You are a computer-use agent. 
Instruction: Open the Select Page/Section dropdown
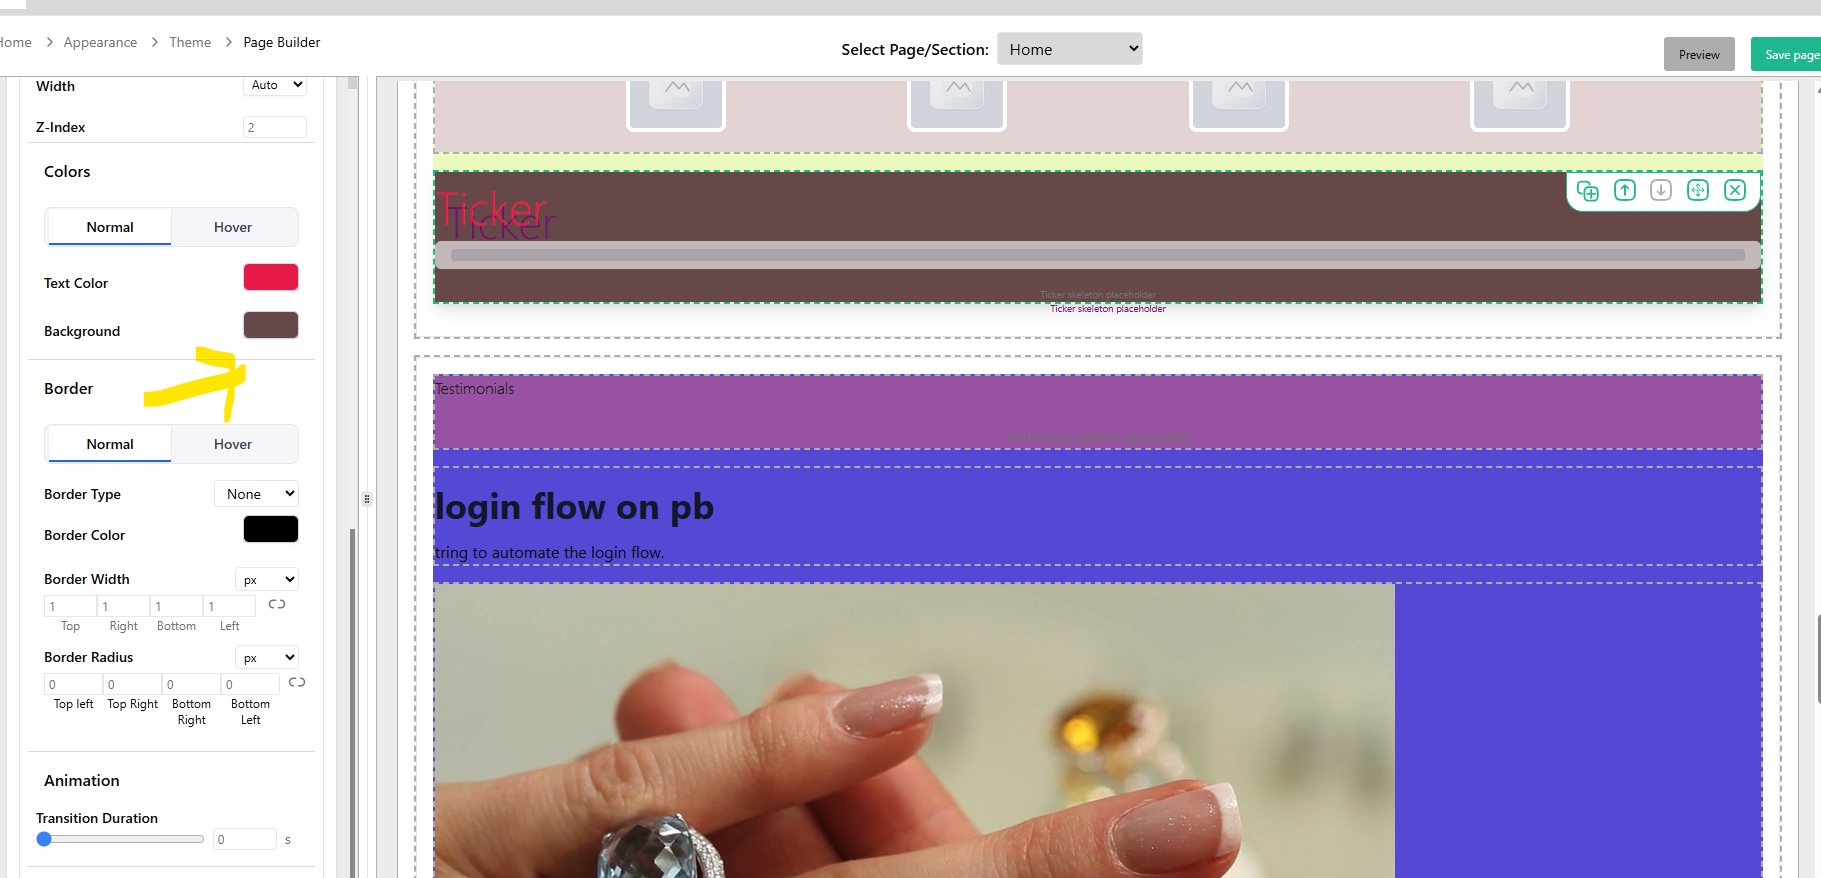(1070, 49)
